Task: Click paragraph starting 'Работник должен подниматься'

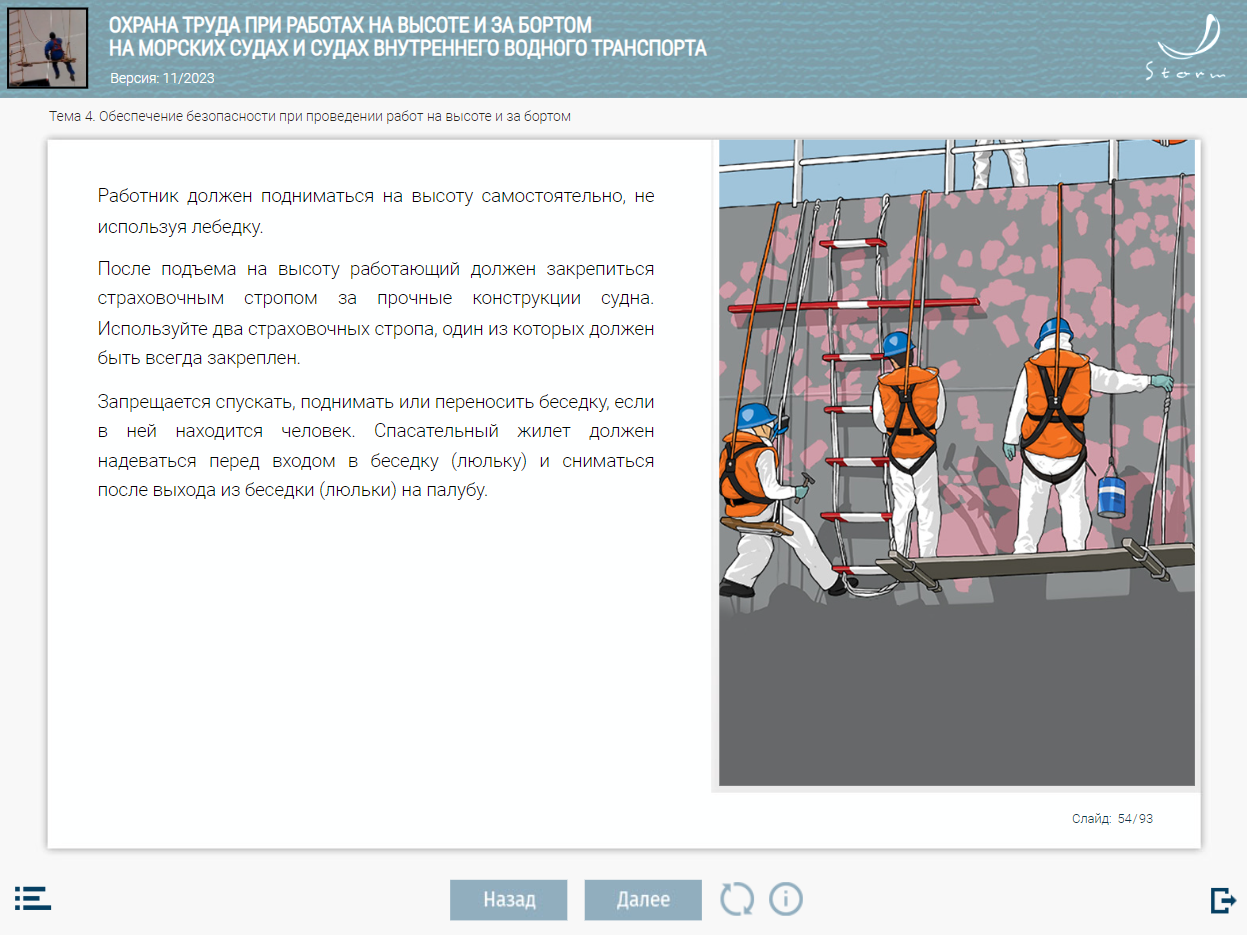Action: click(x=376, y=211)
